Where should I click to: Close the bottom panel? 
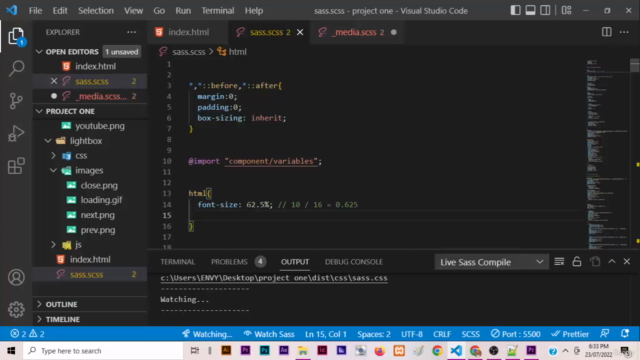[x=627, y=262]
